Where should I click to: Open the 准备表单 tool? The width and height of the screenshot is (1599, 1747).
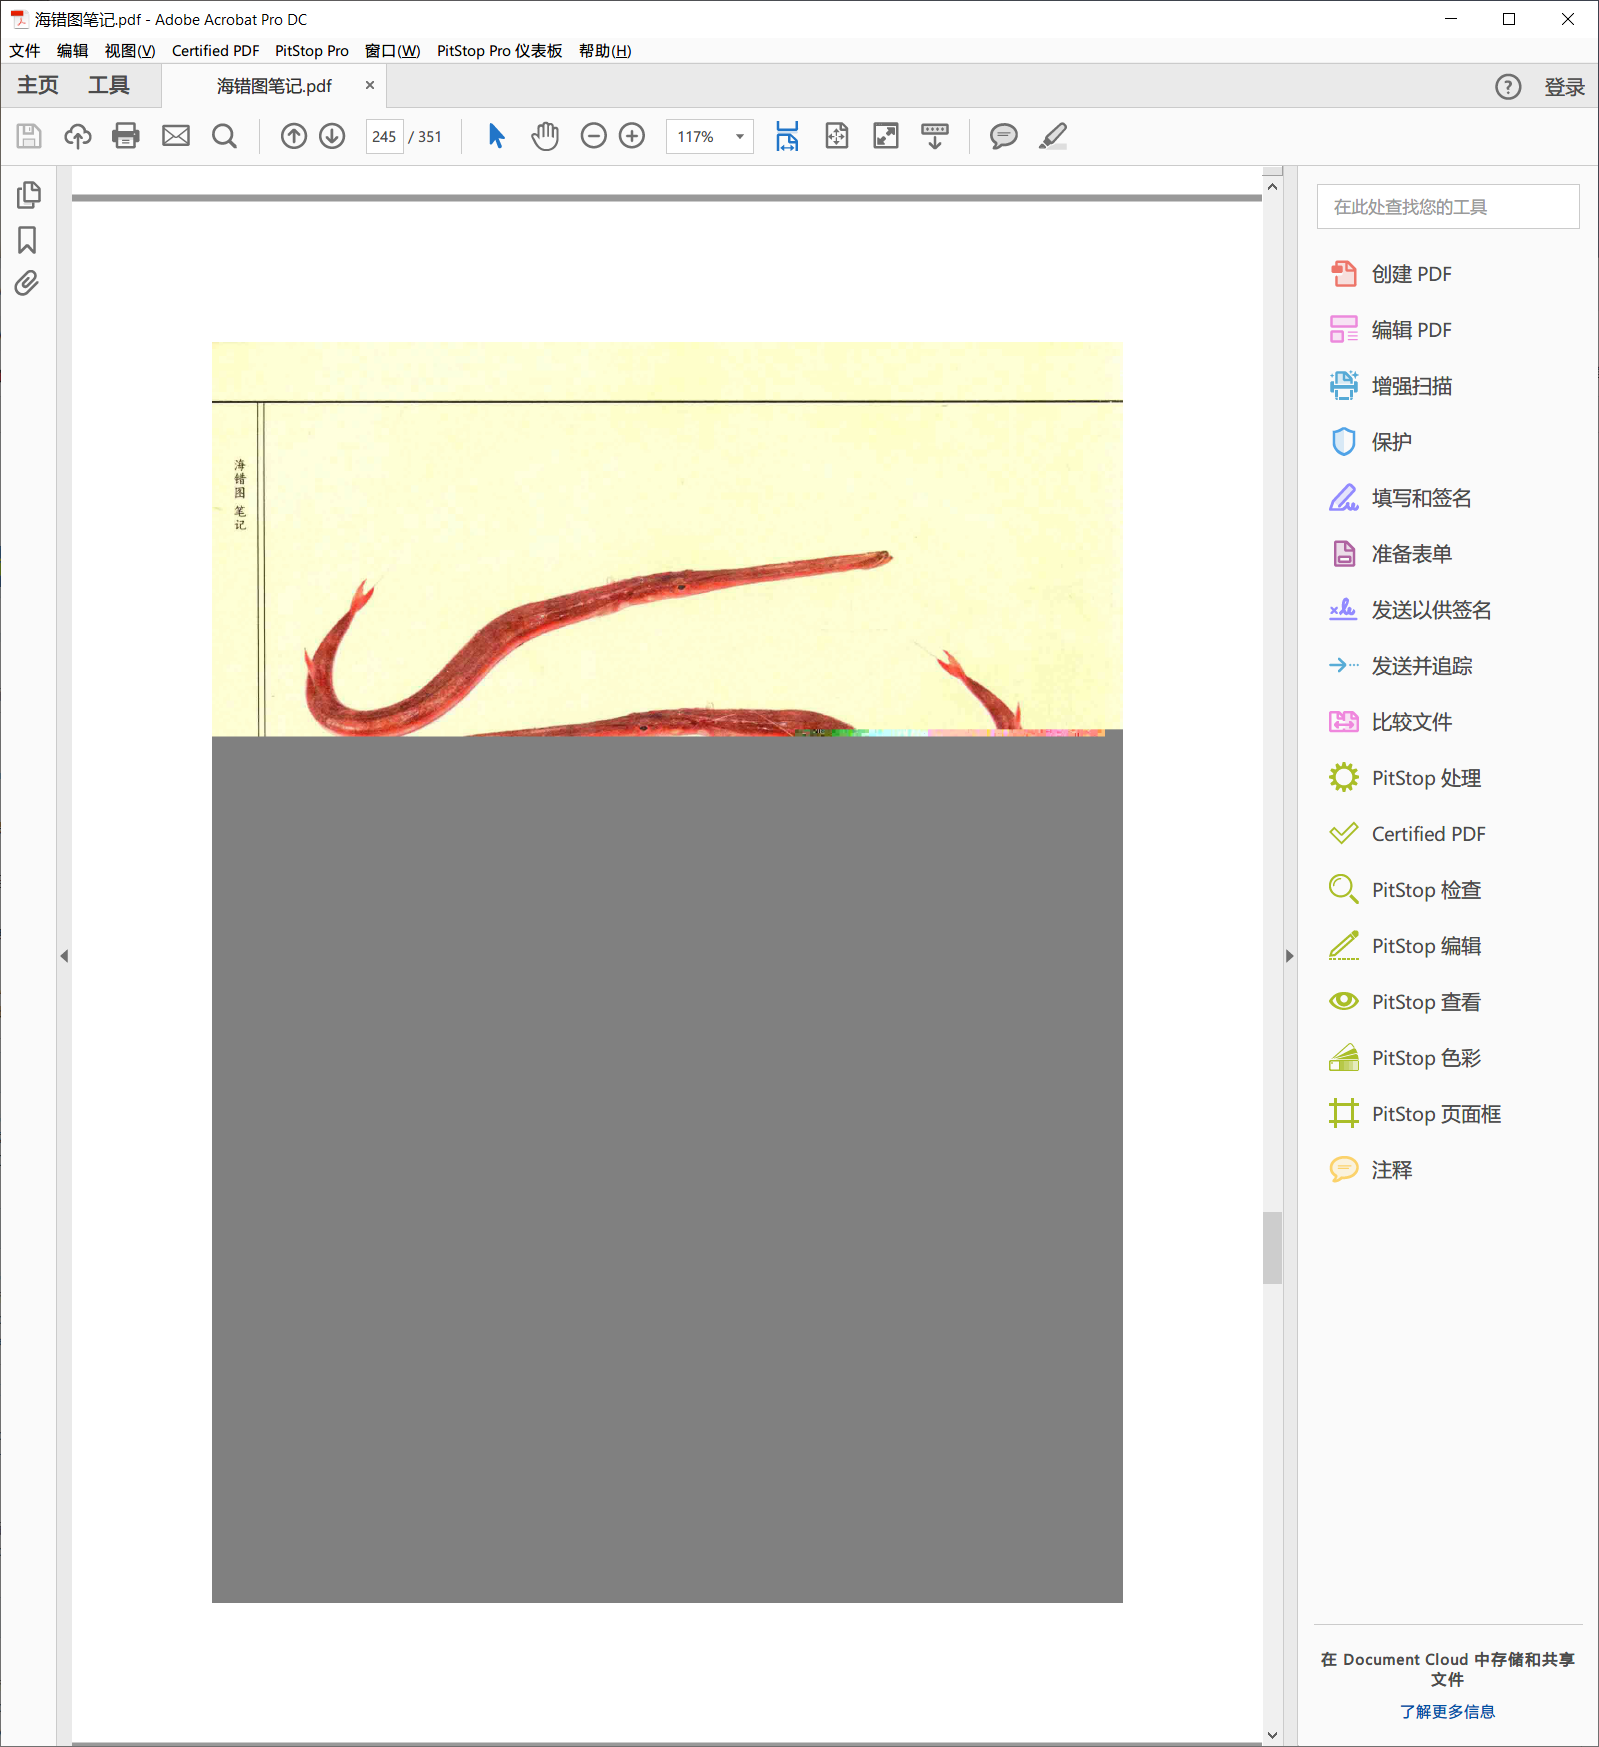tap(1392, 554)
